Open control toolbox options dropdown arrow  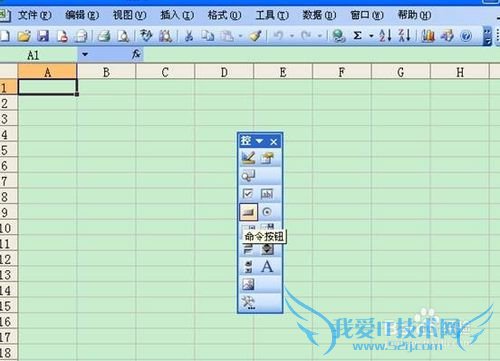[x=259, y=141]
